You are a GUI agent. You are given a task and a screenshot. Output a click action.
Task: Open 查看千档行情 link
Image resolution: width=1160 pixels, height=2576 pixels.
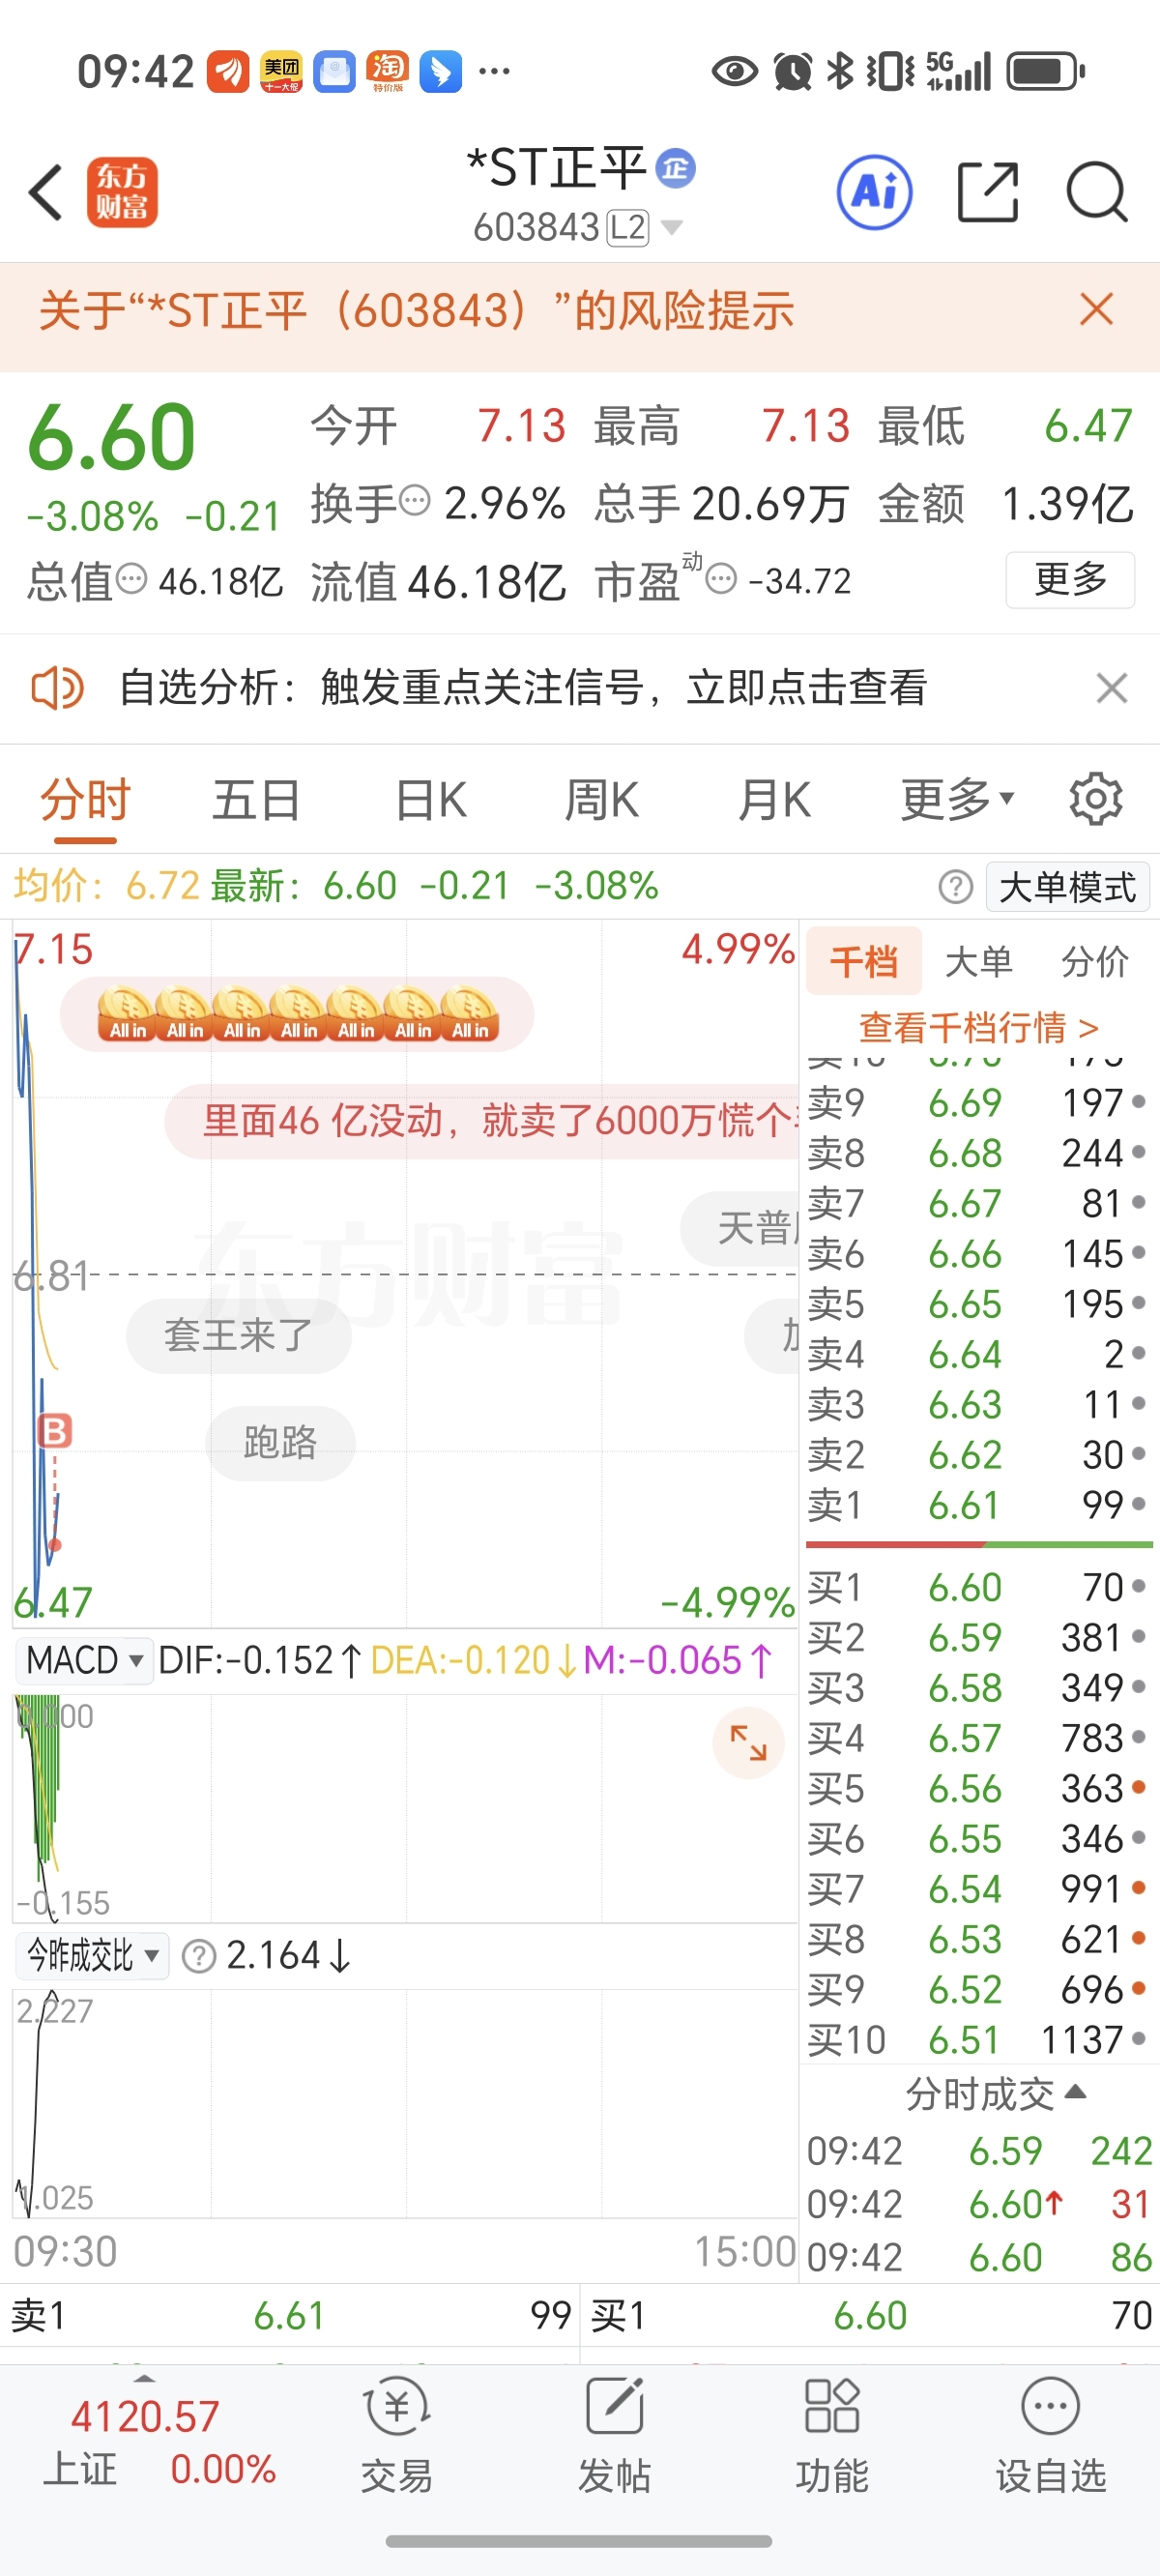[x=979, y=1026]
